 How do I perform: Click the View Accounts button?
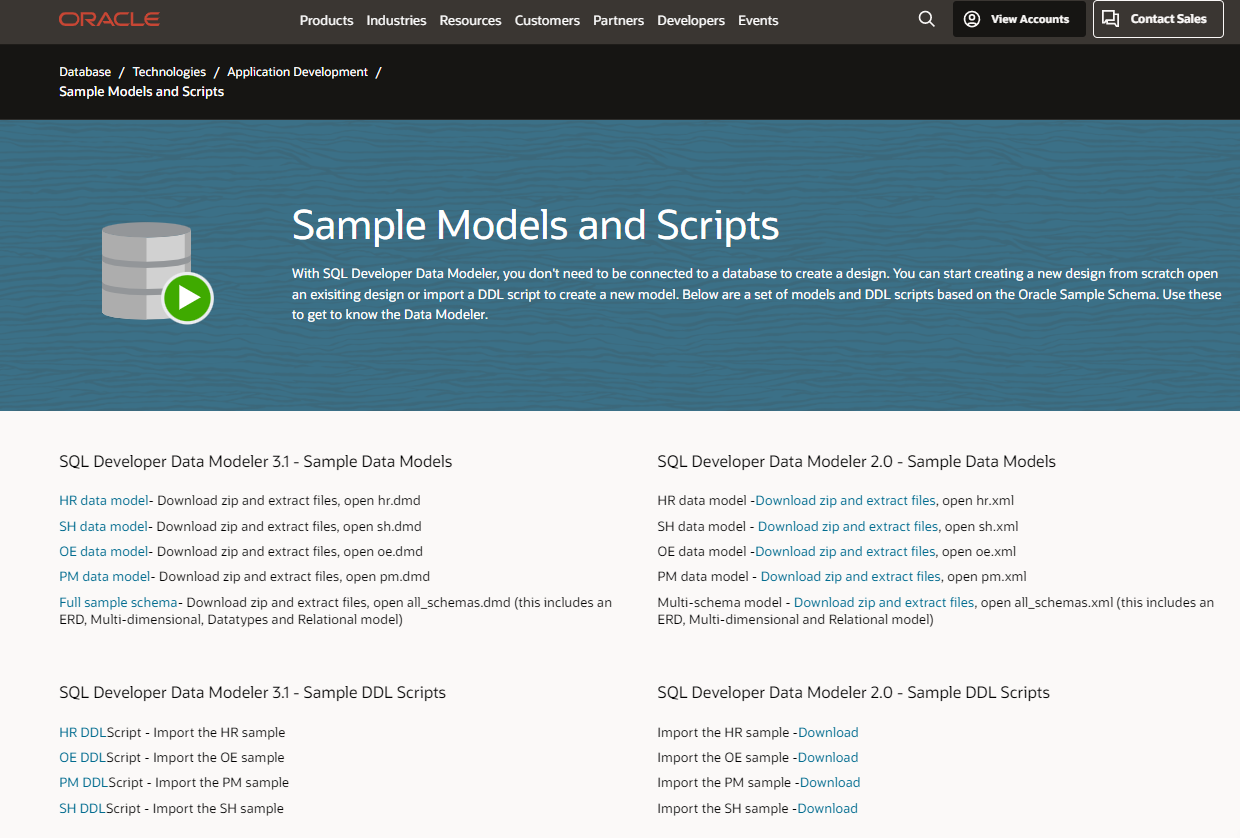pos(1019,19)
